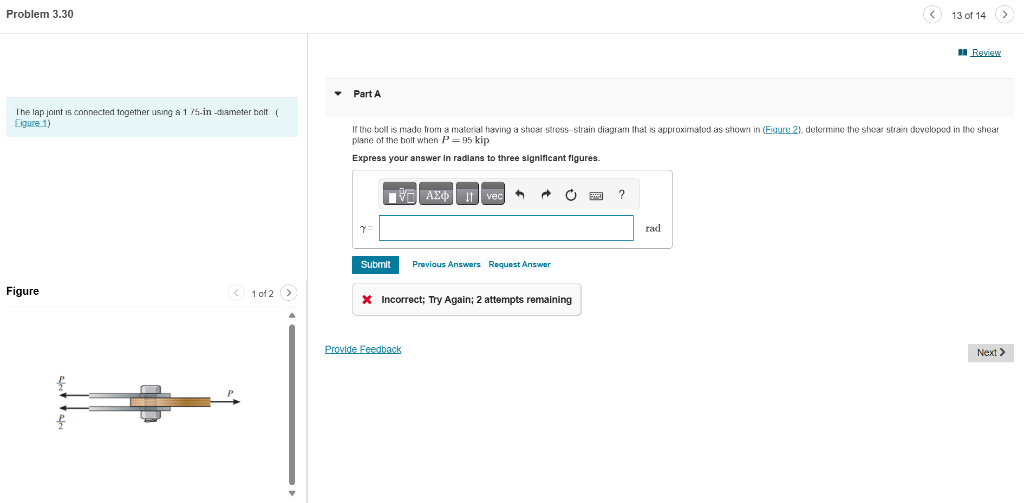Collapse Part A triangle
The width and height of the screenshot is (1024, 503).
pyautogui.click(x=338, y=93)
